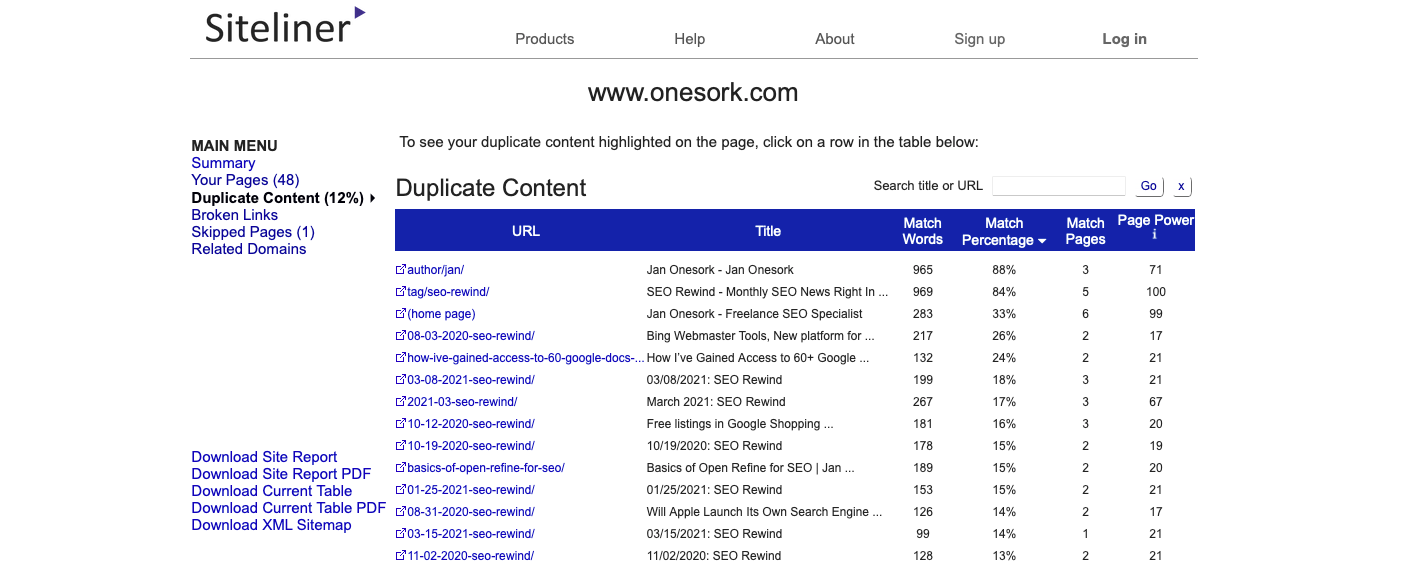Screen dimensions: 1422x569
Task: Open Summary in main menu
Action: [223, 163]
